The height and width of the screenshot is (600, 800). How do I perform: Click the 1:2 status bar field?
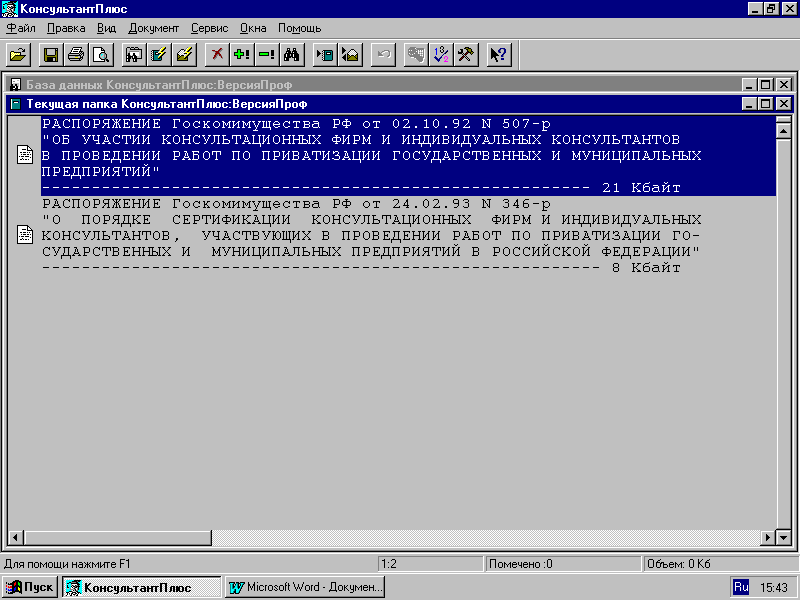click(430, 564)
